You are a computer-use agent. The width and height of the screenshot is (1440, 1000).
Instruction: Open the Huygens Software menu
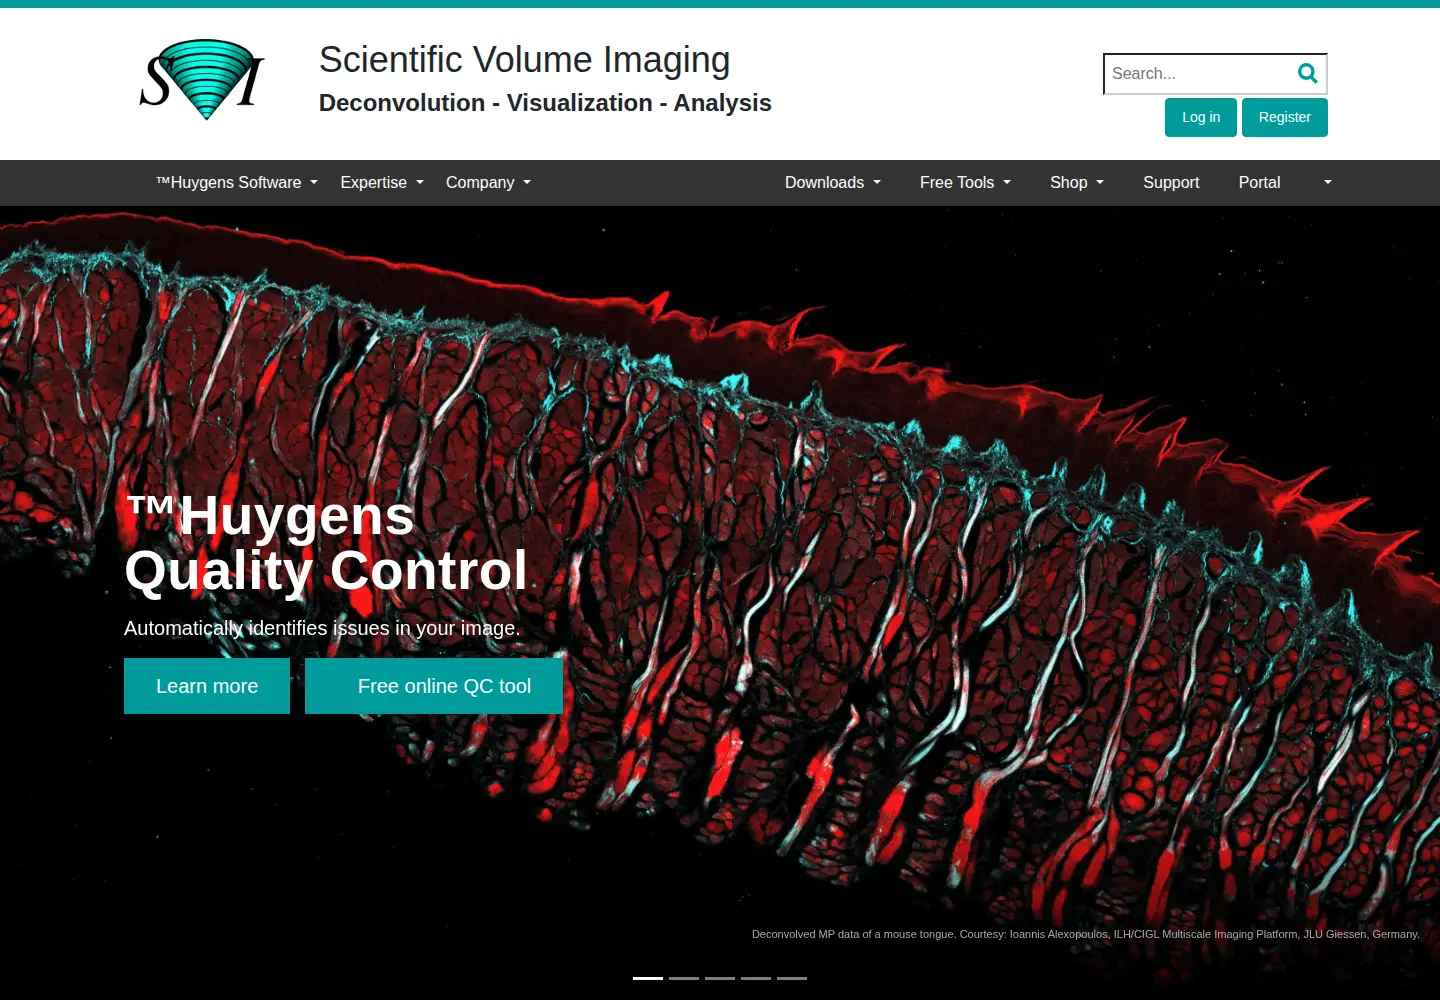pos(237,182)
